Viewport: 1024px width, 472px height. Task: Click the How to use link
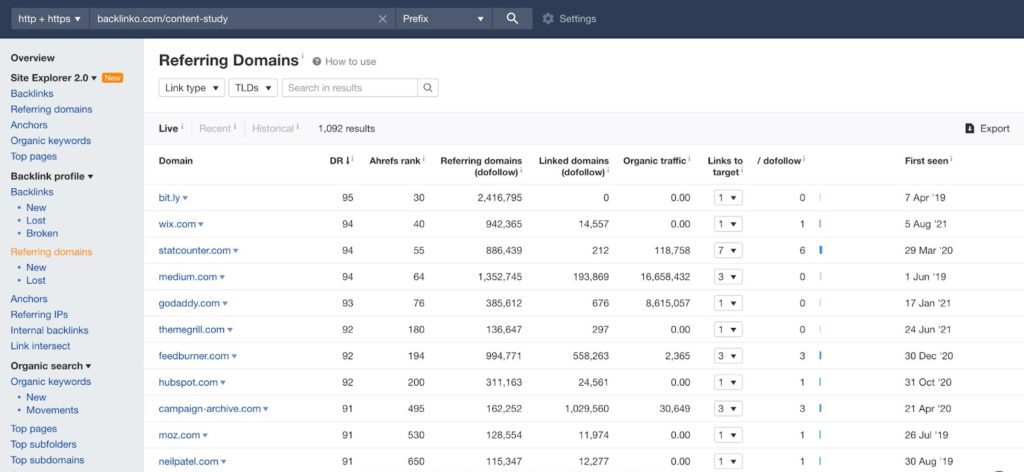click(x=351, y=61)
